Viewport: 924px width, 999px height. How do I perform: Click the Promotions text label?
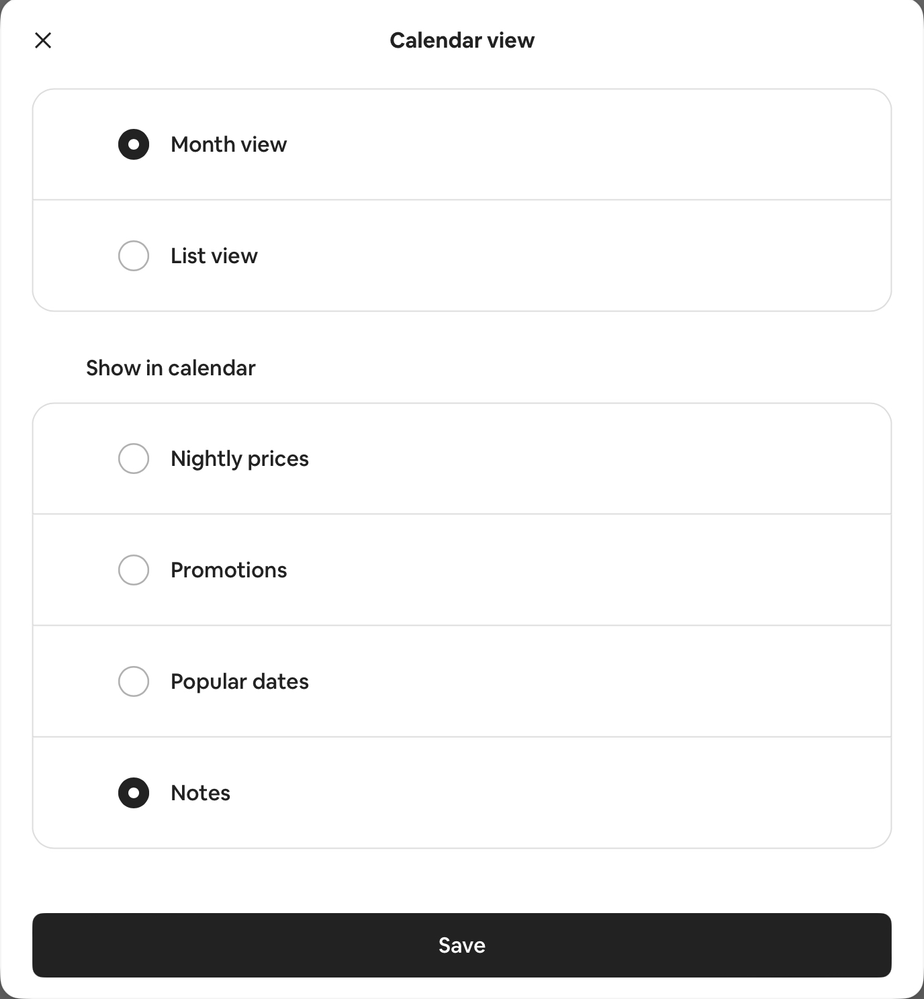tap(228, 570)
